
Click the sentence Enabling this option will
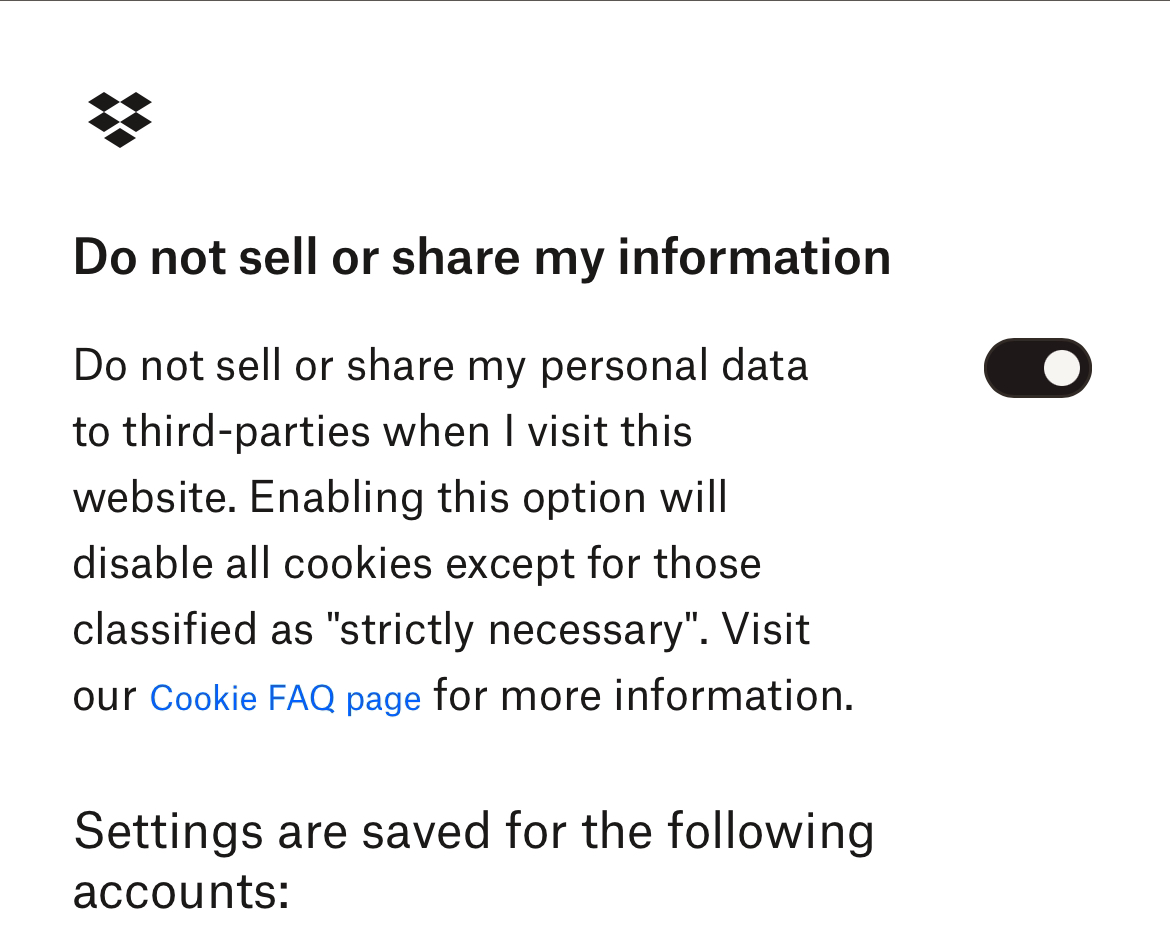[488, 498]
